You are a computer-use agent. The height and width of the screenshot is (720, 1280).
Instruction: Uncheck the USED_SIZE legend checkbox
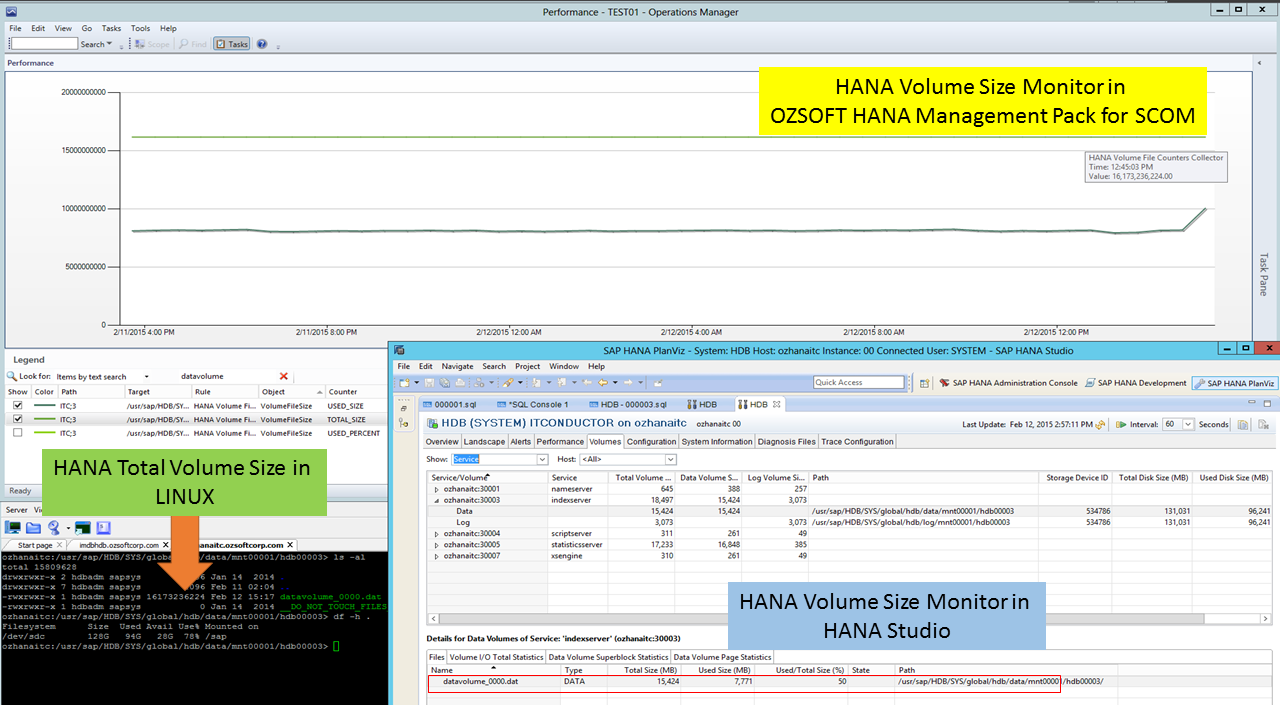(x=17, y=406)
